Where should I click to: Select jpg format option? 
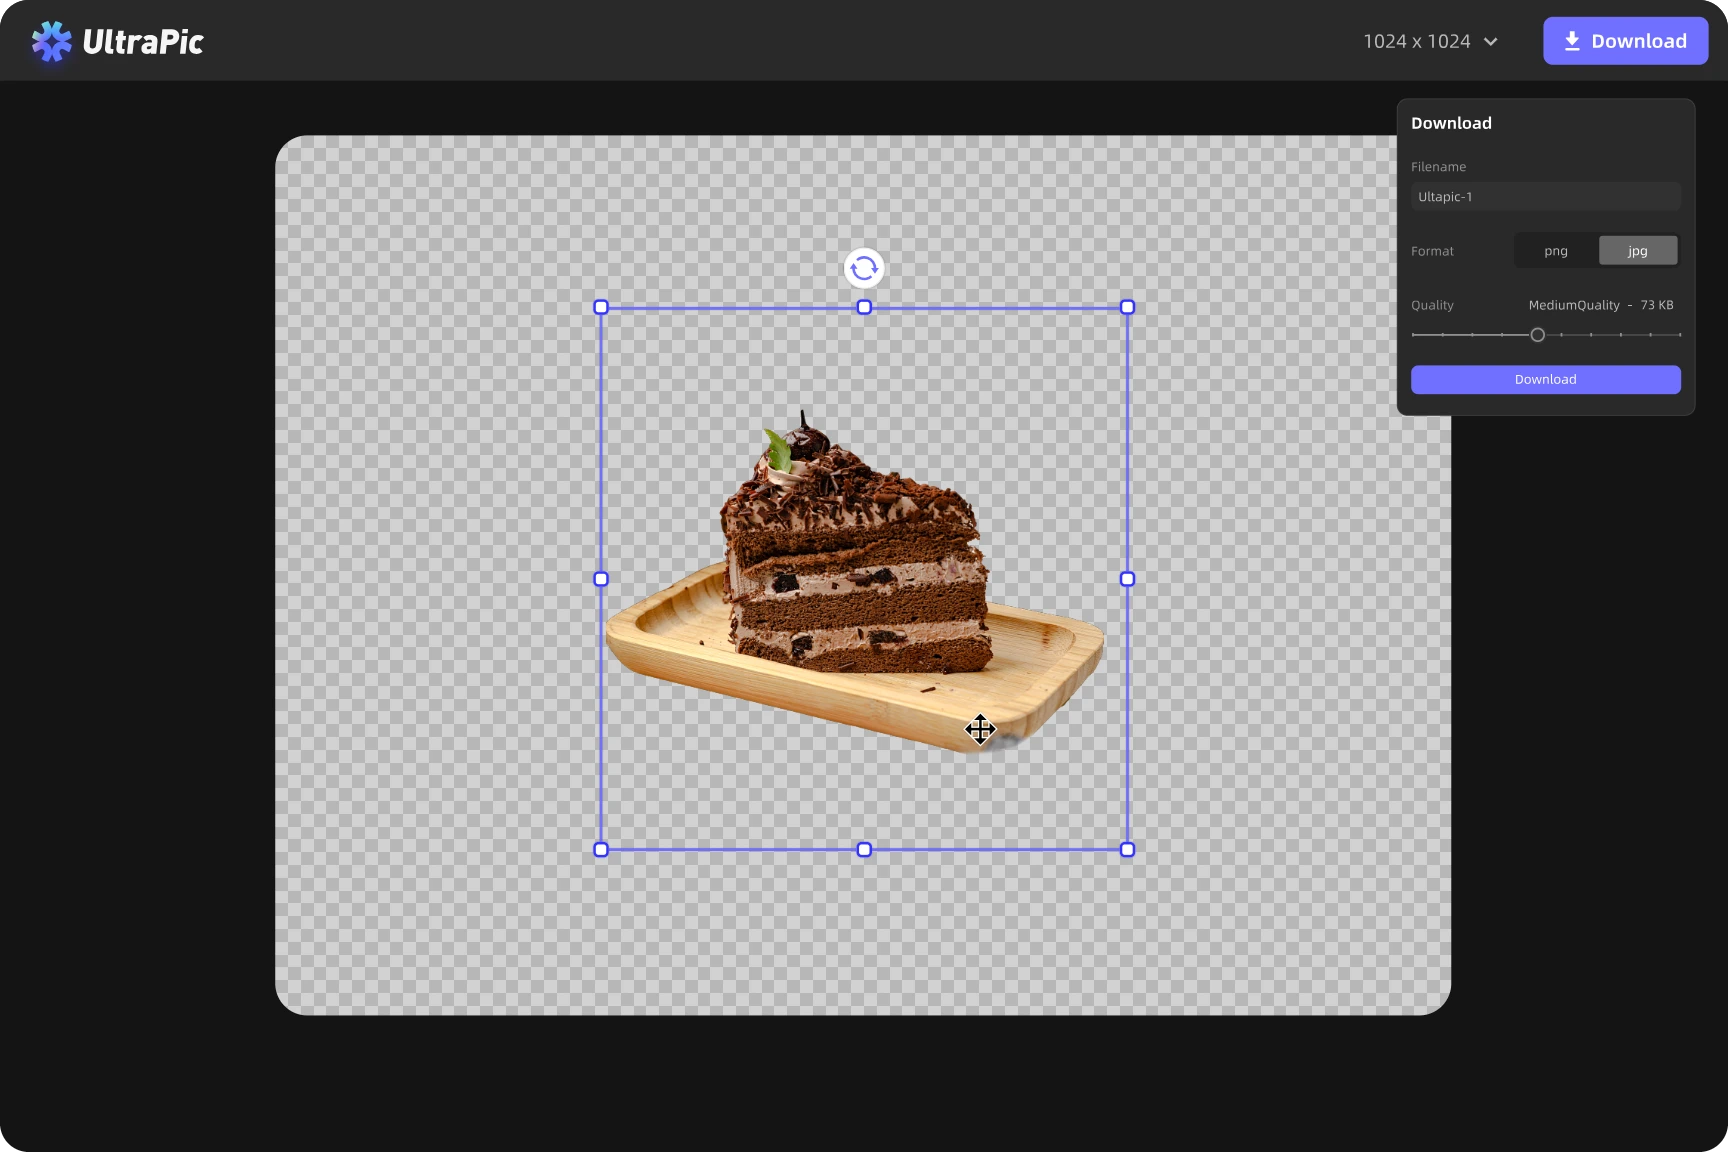pos(1637,251)
